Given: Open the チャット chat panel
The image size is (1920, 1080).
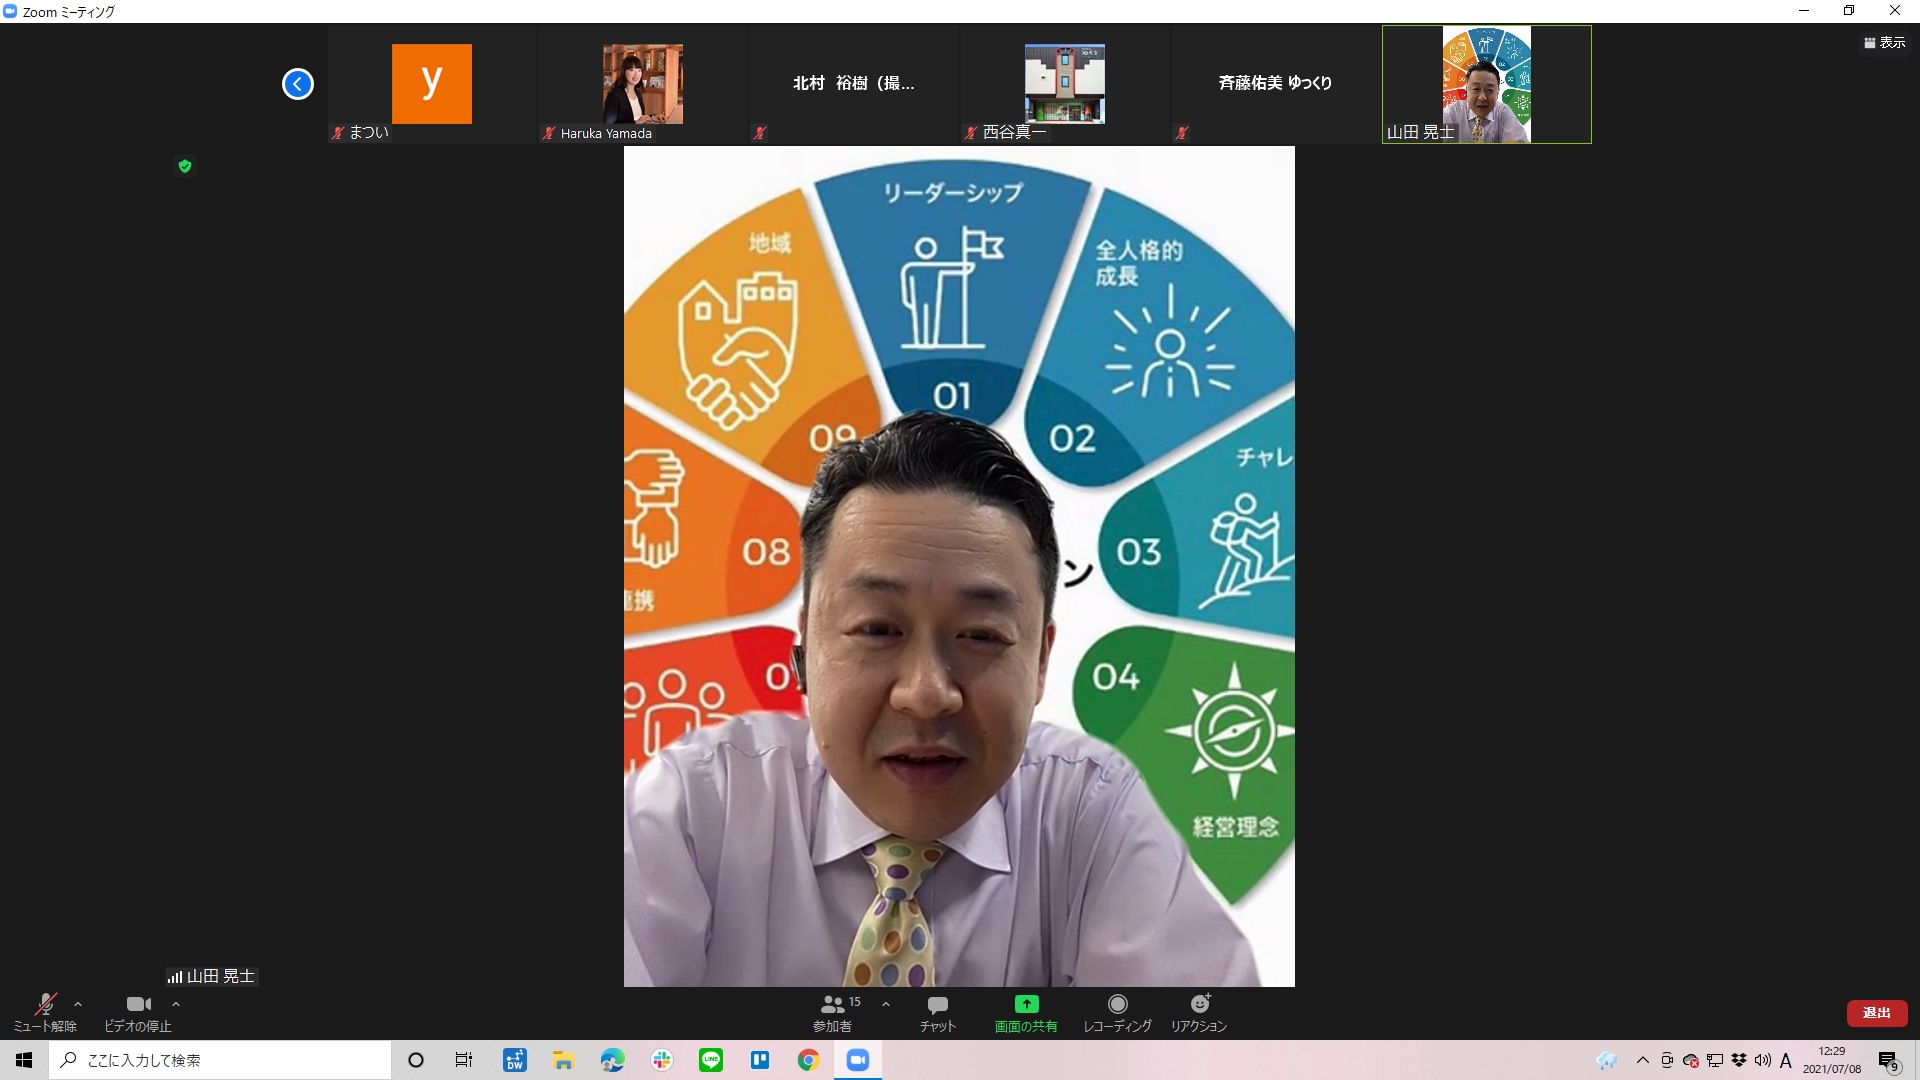Looking at the screenshot, I should tap(938, 1012).
